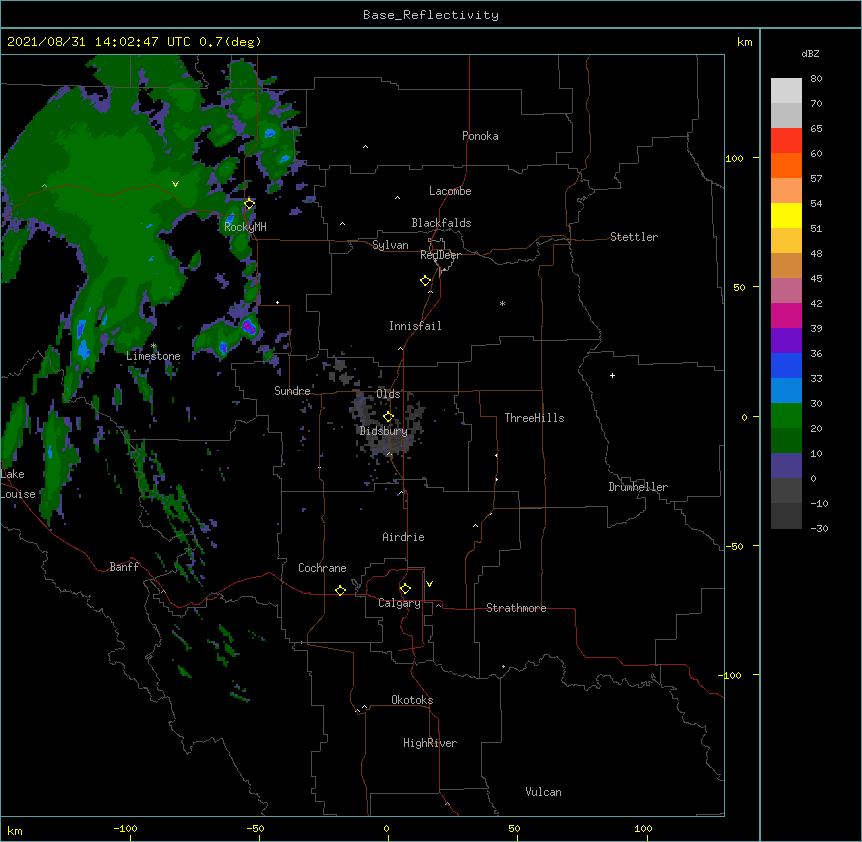Click the white asterisk marker east of Innisfail
The width and height of the screenshot is (862, 842).
coord(502,303)
